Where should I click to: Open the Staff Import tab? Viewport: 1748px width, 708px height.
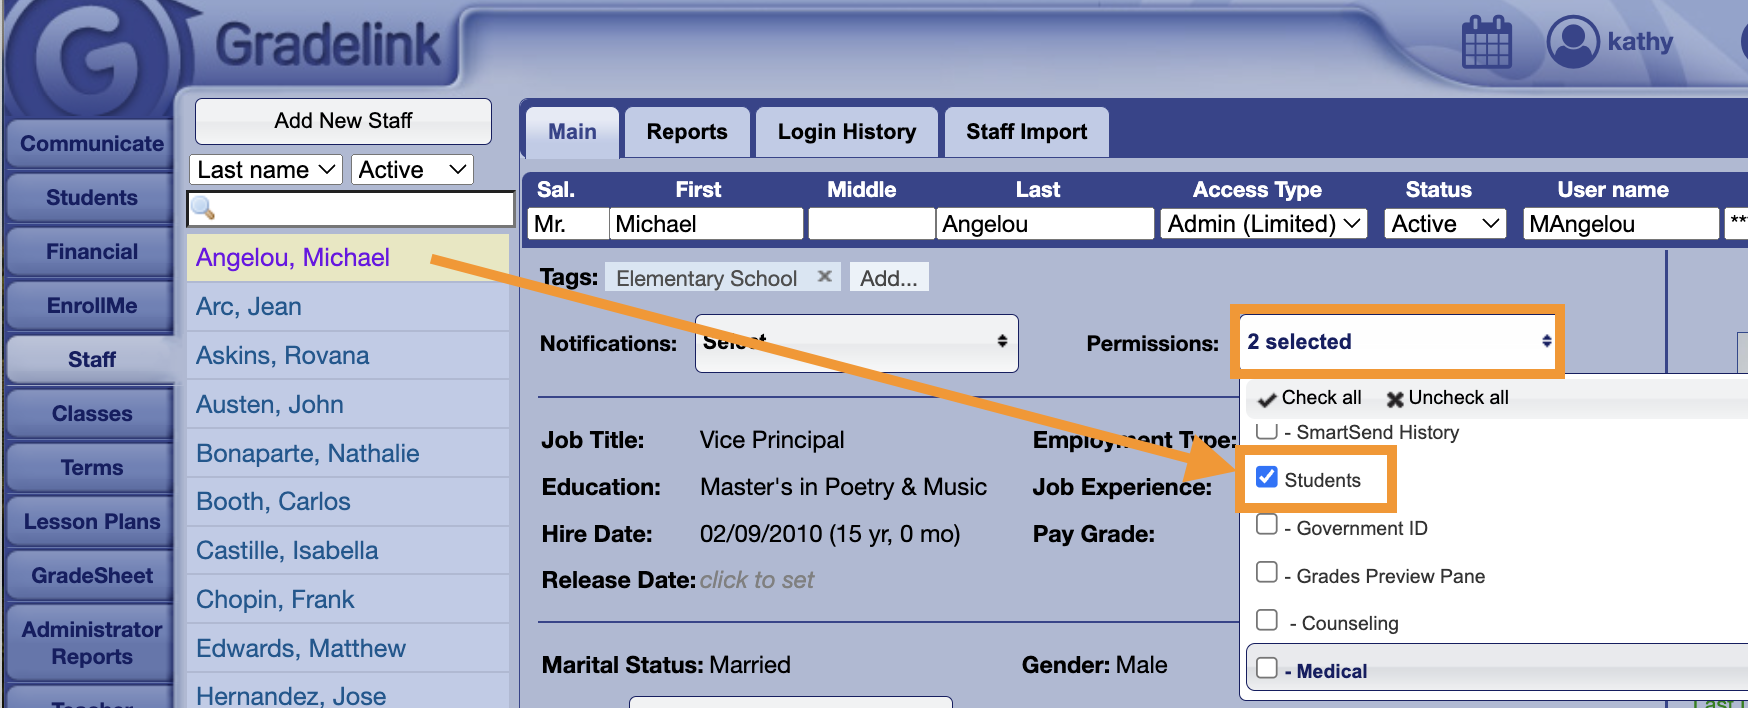coord(1026,132)
